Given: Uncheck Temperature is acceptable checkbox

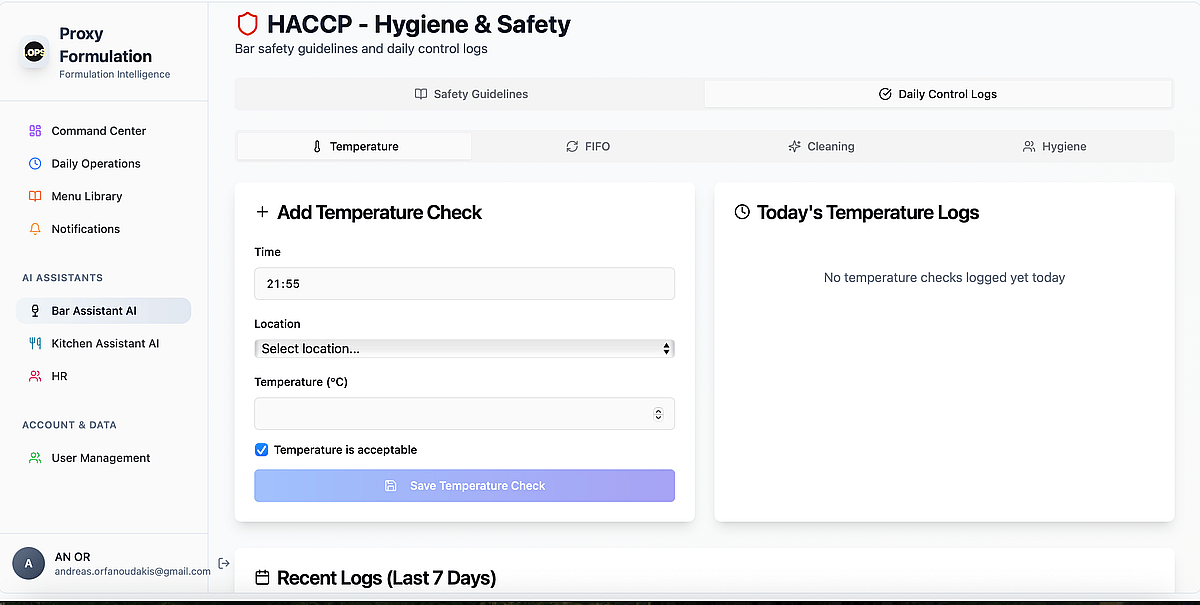Looking at the screenshot, I should 262,450.
